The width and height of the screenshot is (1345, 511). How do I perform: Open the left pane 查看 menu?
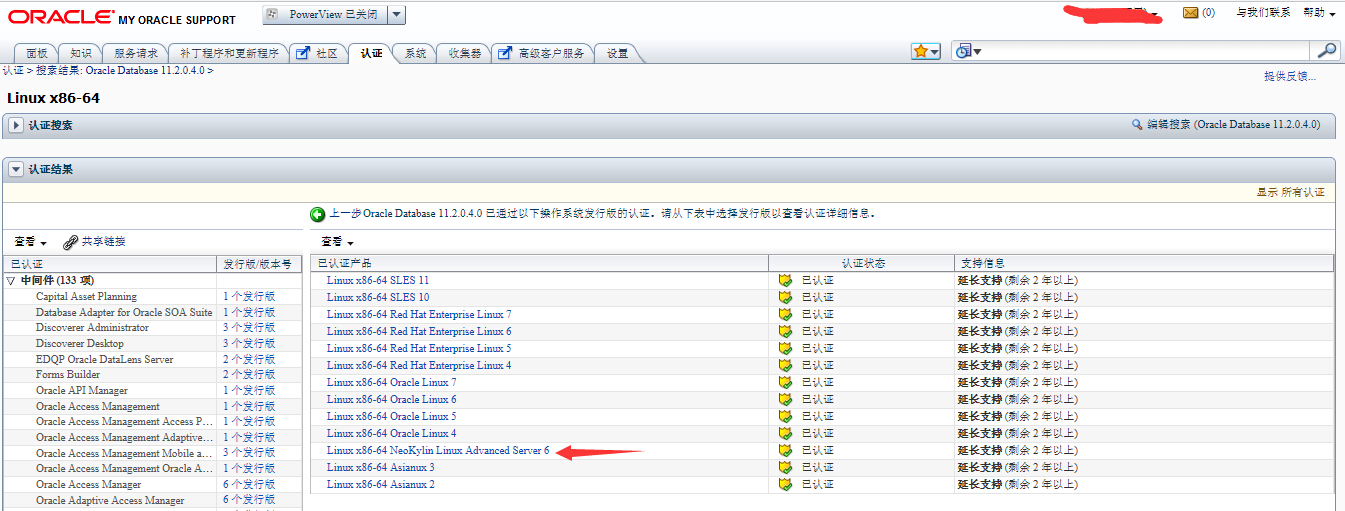pyautogui.click(x=30, y=242)
